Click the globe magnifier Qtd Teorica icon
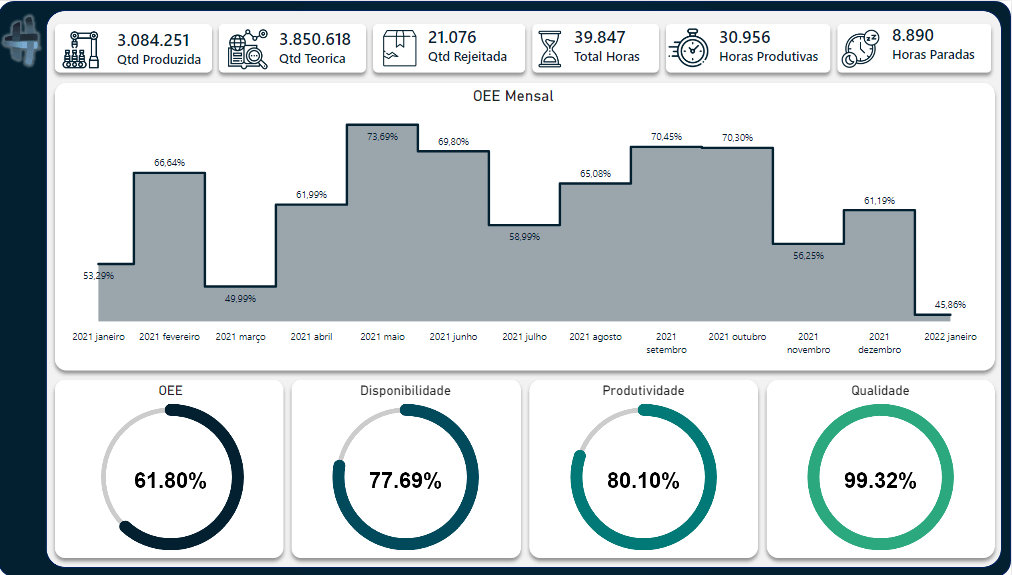The width and height of the screenshot is (1012, 575). point(248,49)
